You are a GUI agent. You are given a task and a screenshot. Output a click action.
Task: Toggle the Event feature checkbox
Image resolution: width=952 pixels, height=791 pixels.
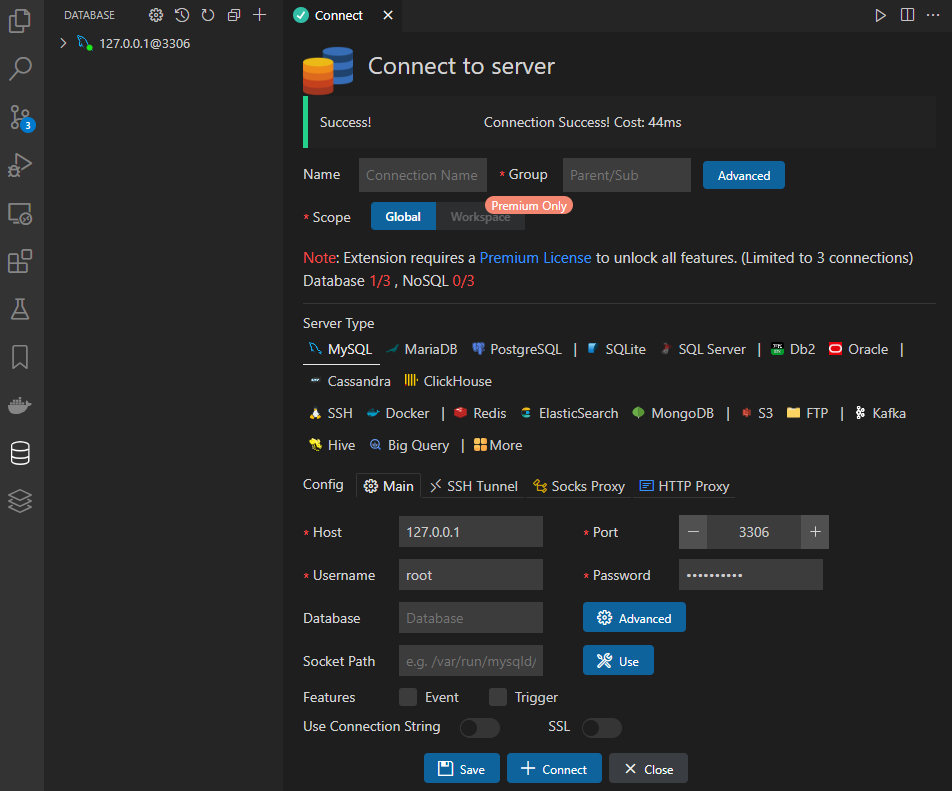pos(408,697)
